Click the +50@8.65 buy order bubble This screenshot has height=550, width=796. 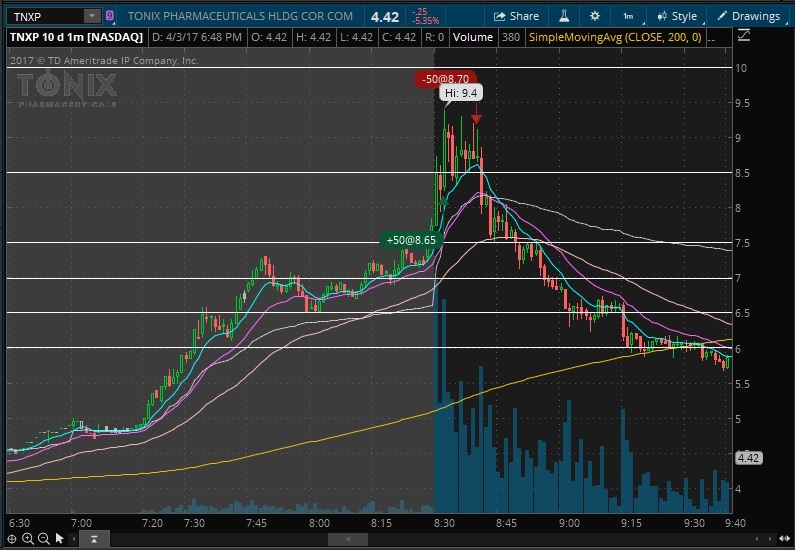coord(411,240)
